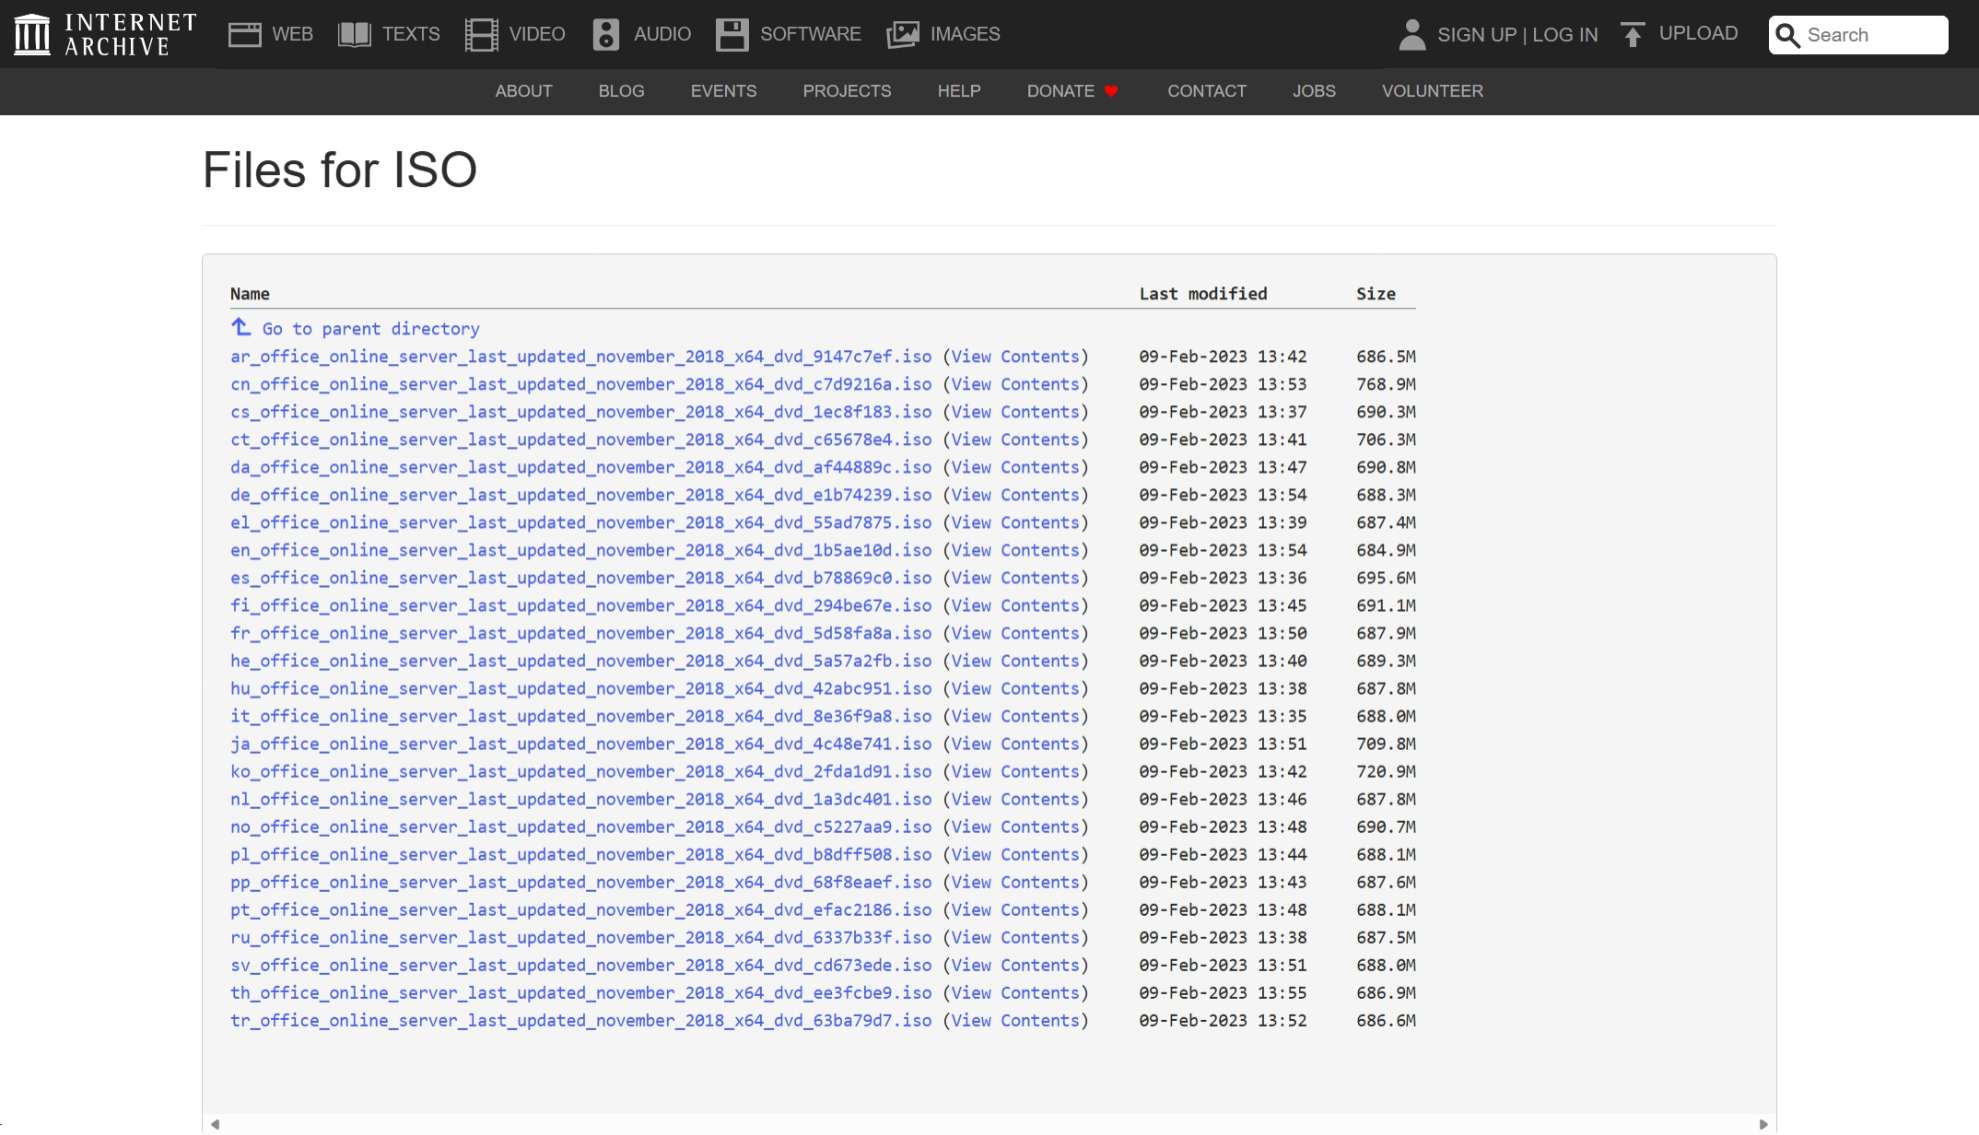Open the Donate menu item
1979x1135 pixels.
coord(1060,91)
